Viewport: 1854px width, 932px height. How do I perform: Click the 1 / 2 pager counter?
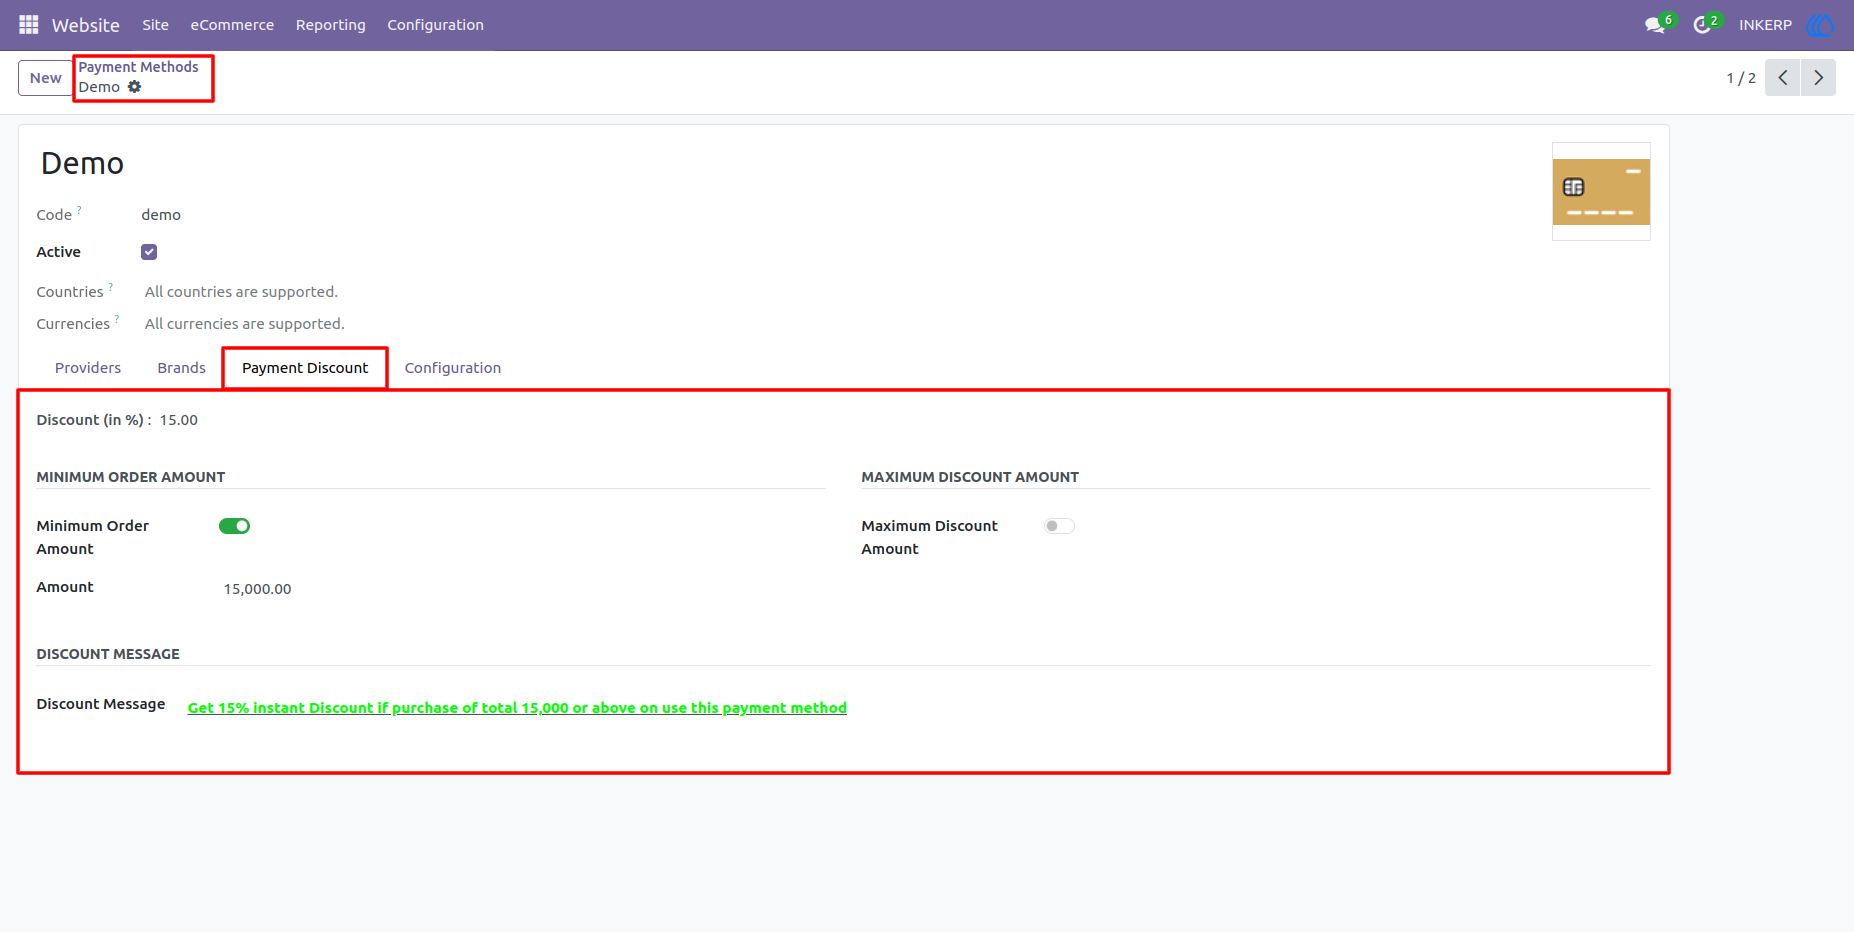tap(1741, 78)
